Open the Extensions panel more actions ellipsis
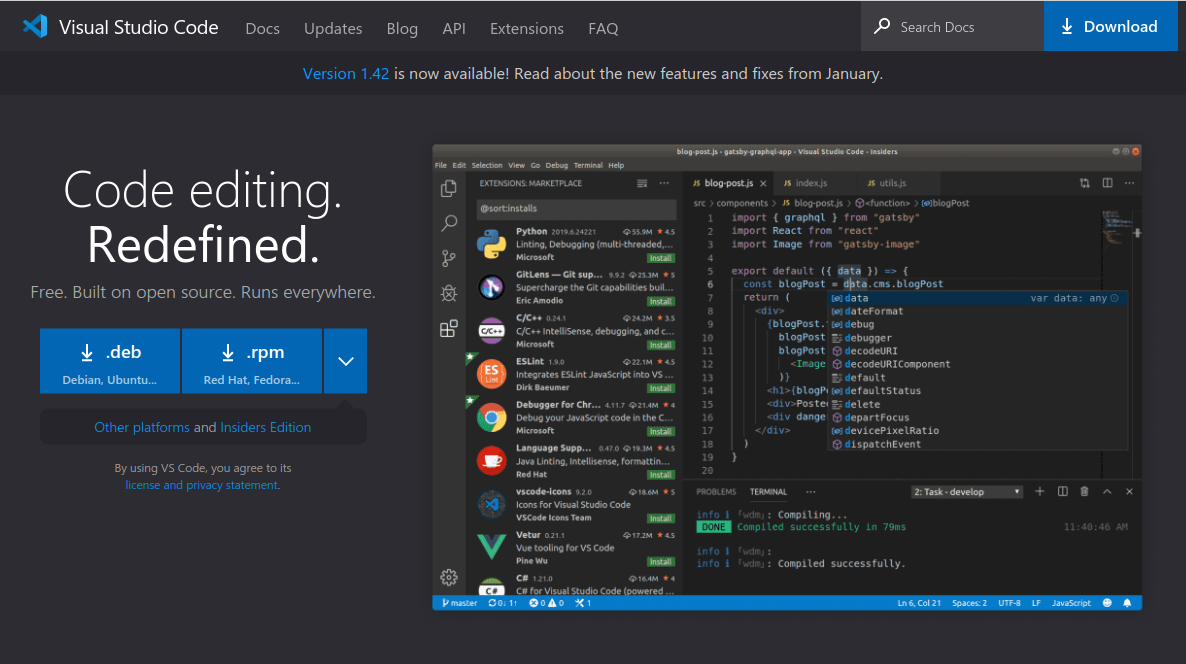 click(x=664, y=183)
